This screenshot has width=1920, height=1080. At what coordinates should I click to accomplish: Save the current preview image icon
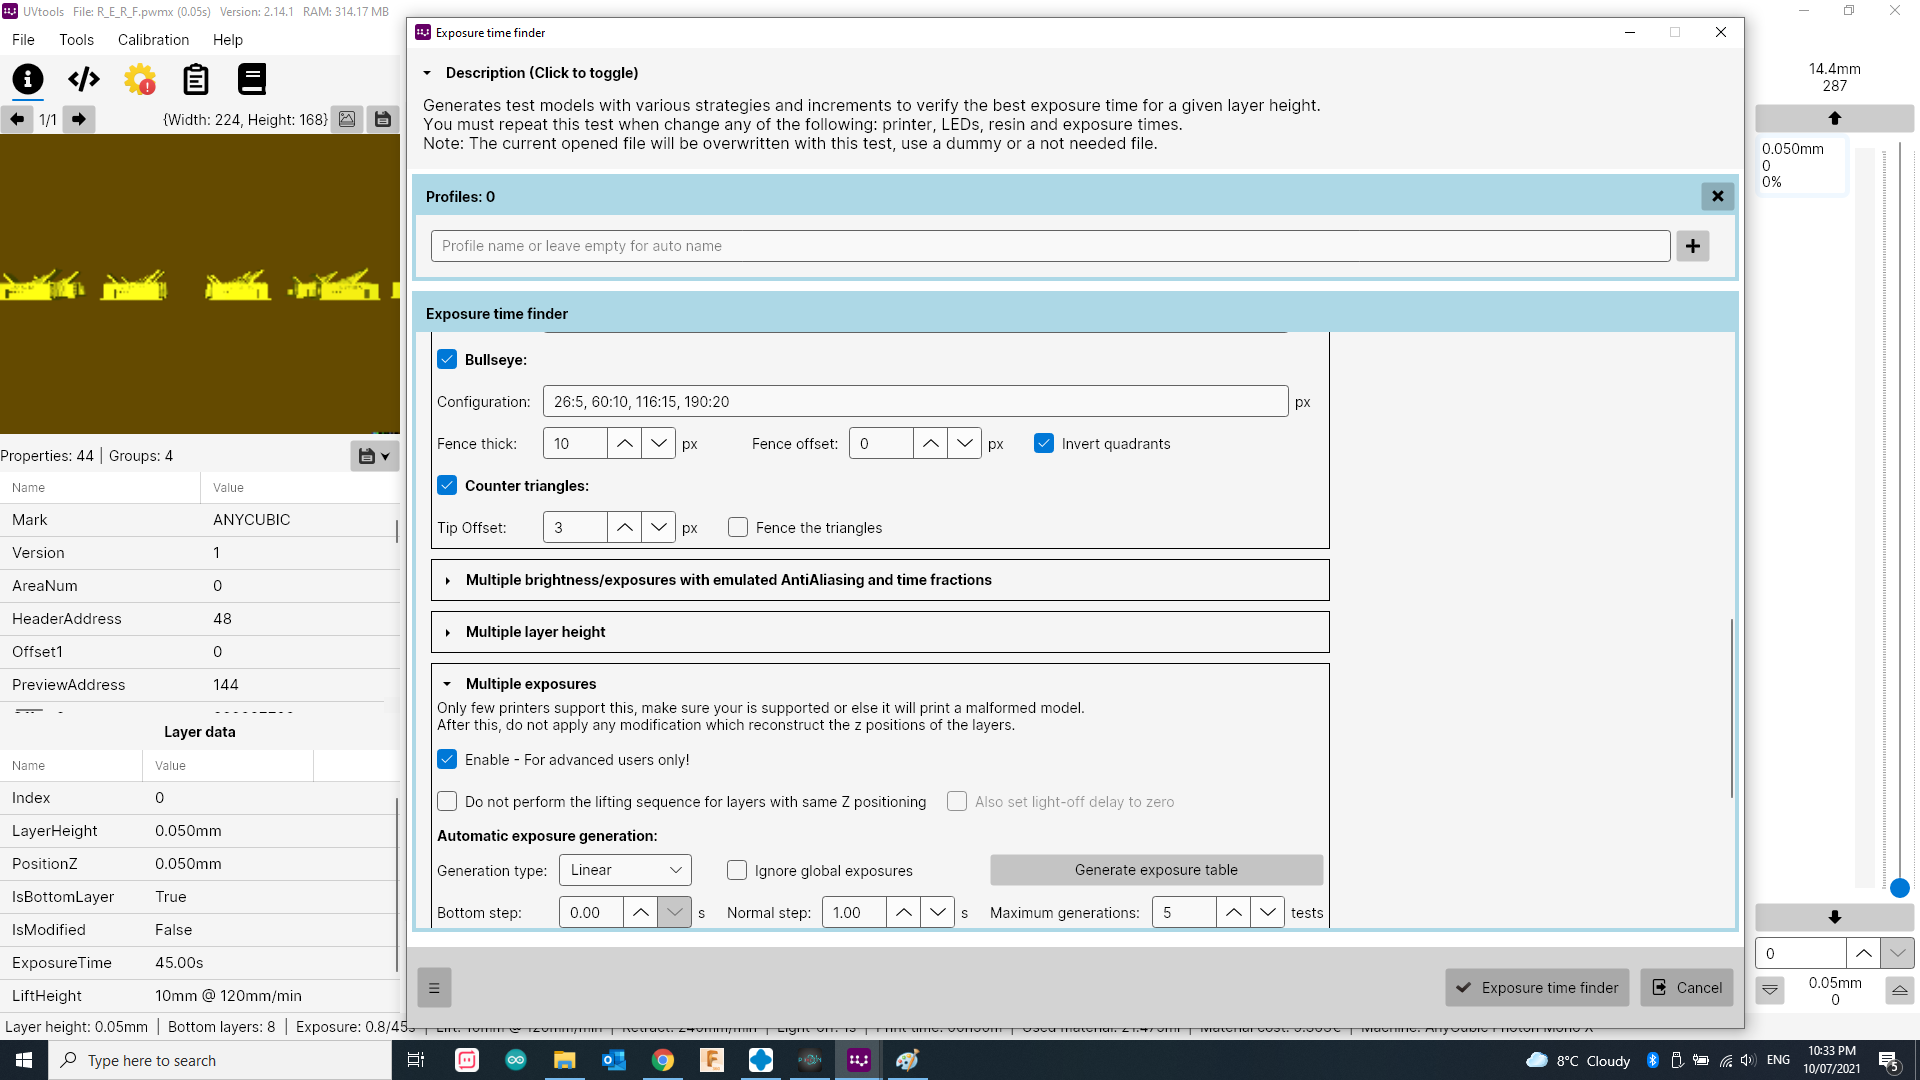[x=383, y=119]
